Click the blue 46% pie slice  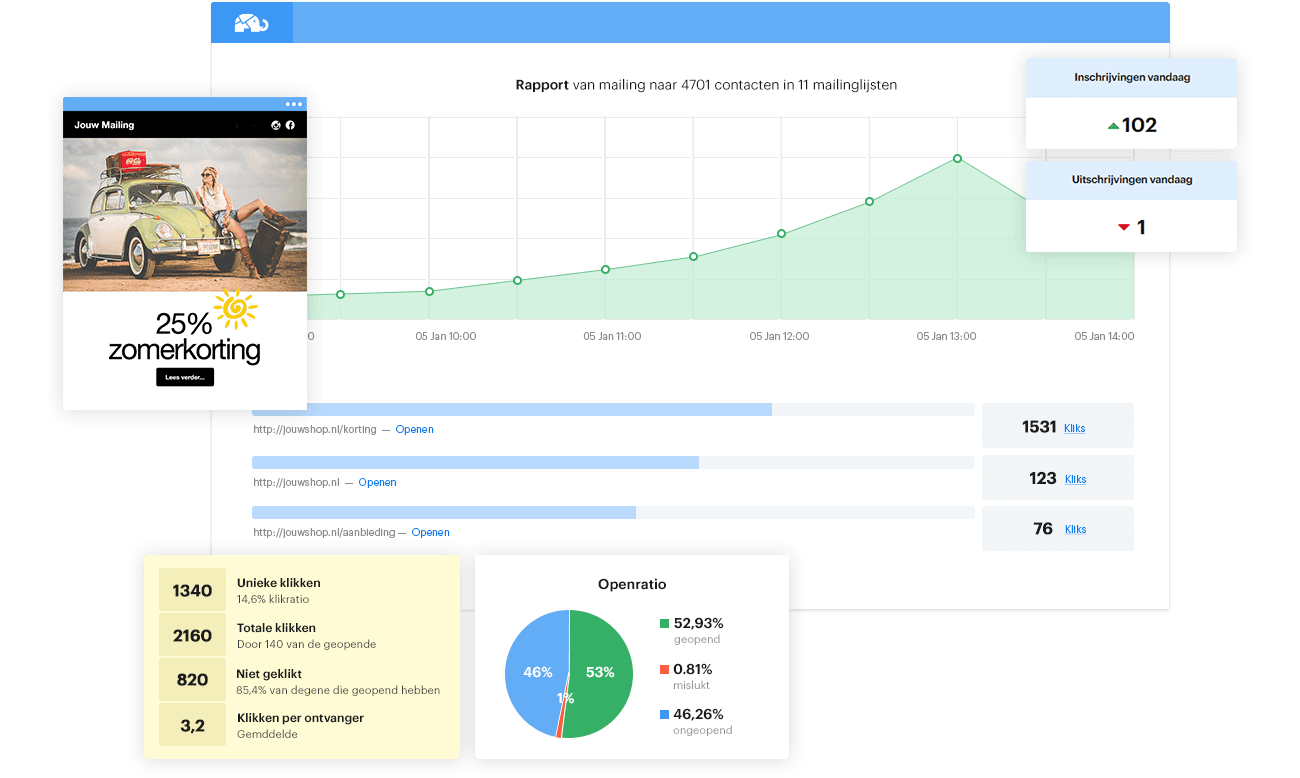tap(535, 672)
